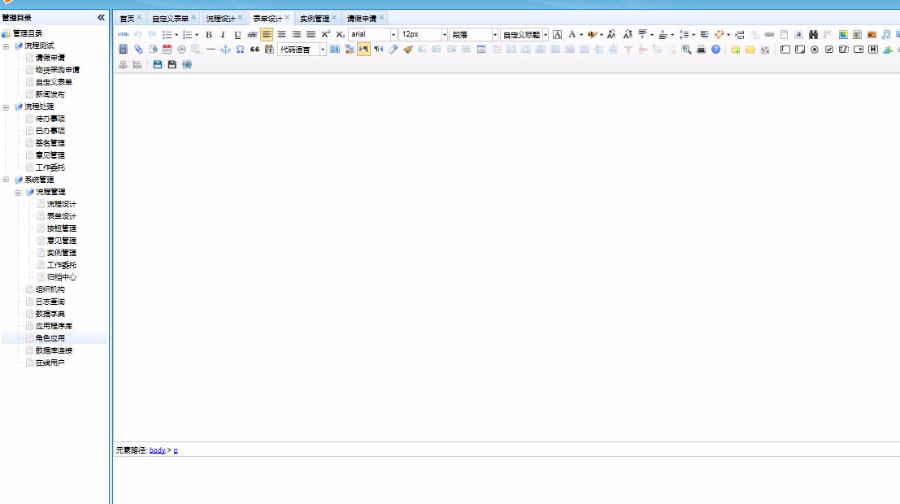Click the print icon in the toolbar

(701, 49)
